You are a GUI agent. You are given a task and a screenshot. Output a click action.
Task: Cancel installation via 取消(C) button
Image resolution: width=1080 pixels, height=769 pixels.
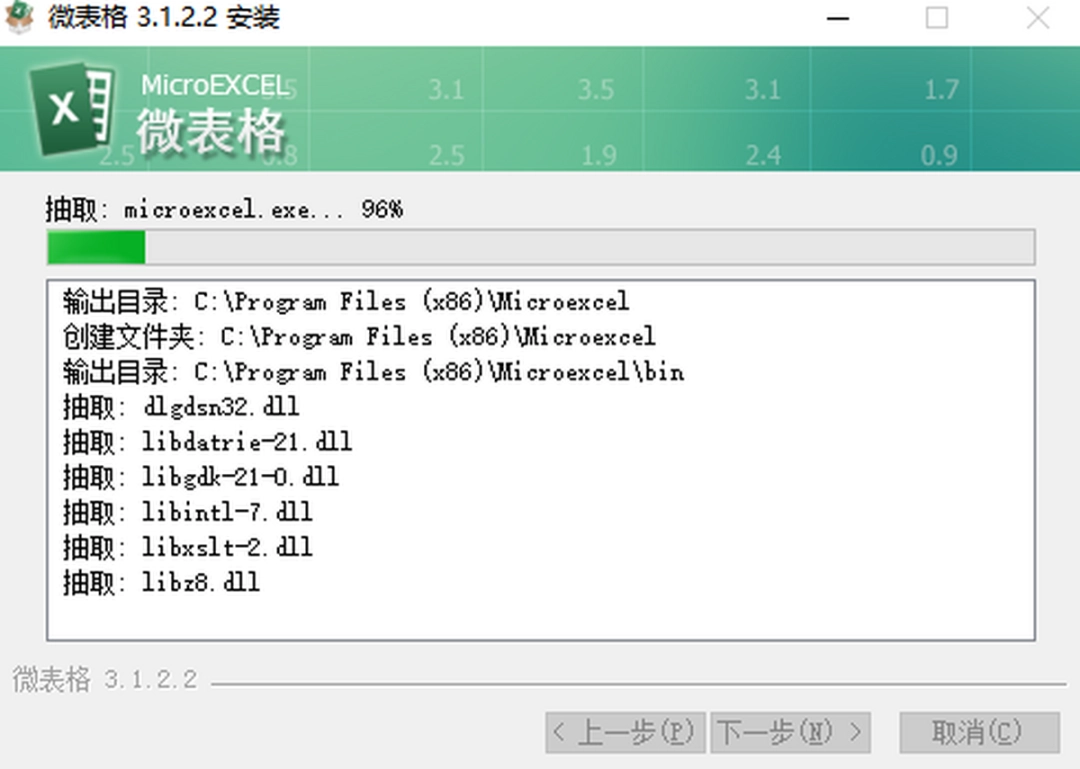(977, 733)
